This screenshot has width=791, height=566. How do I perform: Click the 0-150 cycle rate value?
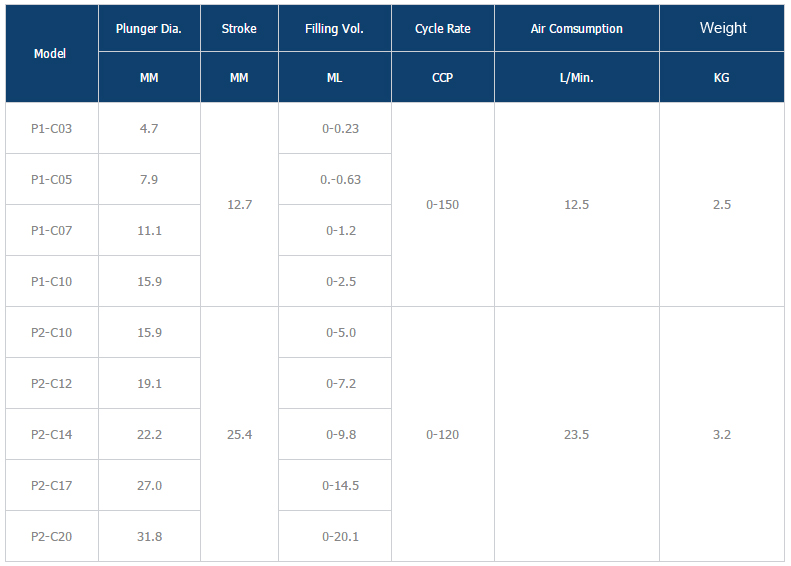coord(442,205)
